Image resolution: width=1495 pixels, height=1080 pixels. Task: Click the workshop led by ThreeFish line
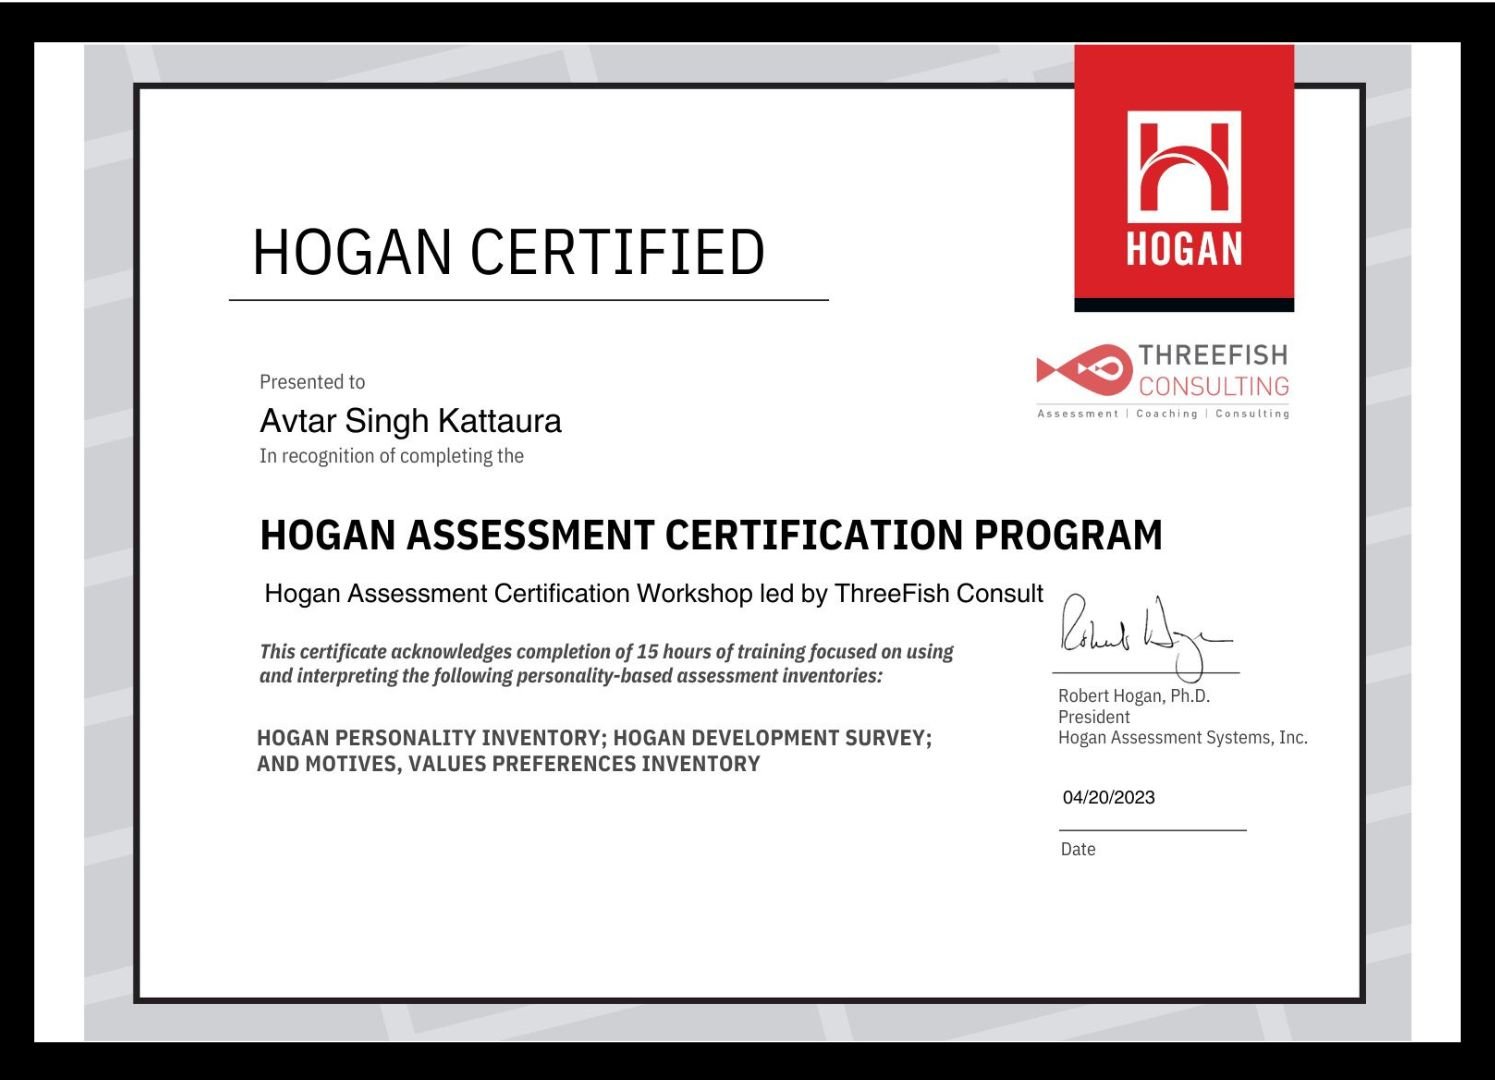(653, 593)
